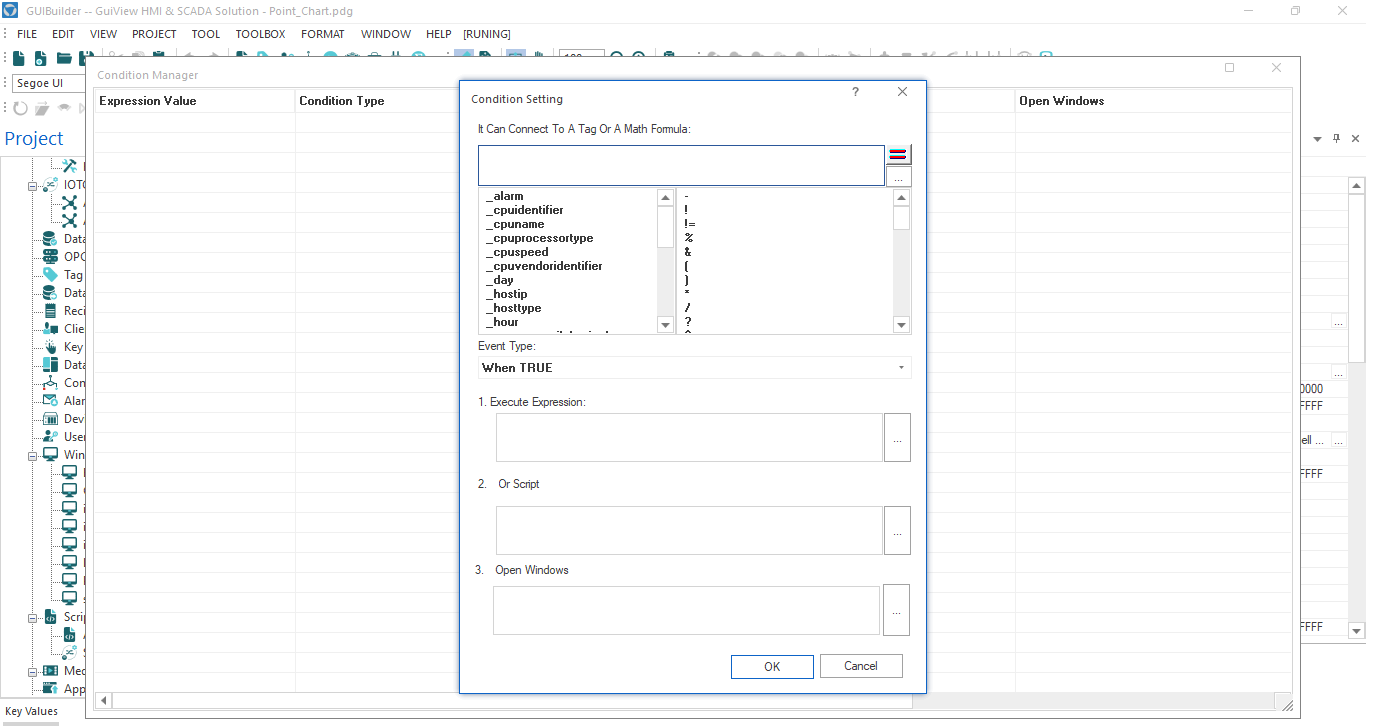
Task: Click the red equals formula icon
Action: pyautogui.click(x=898, y=154)
